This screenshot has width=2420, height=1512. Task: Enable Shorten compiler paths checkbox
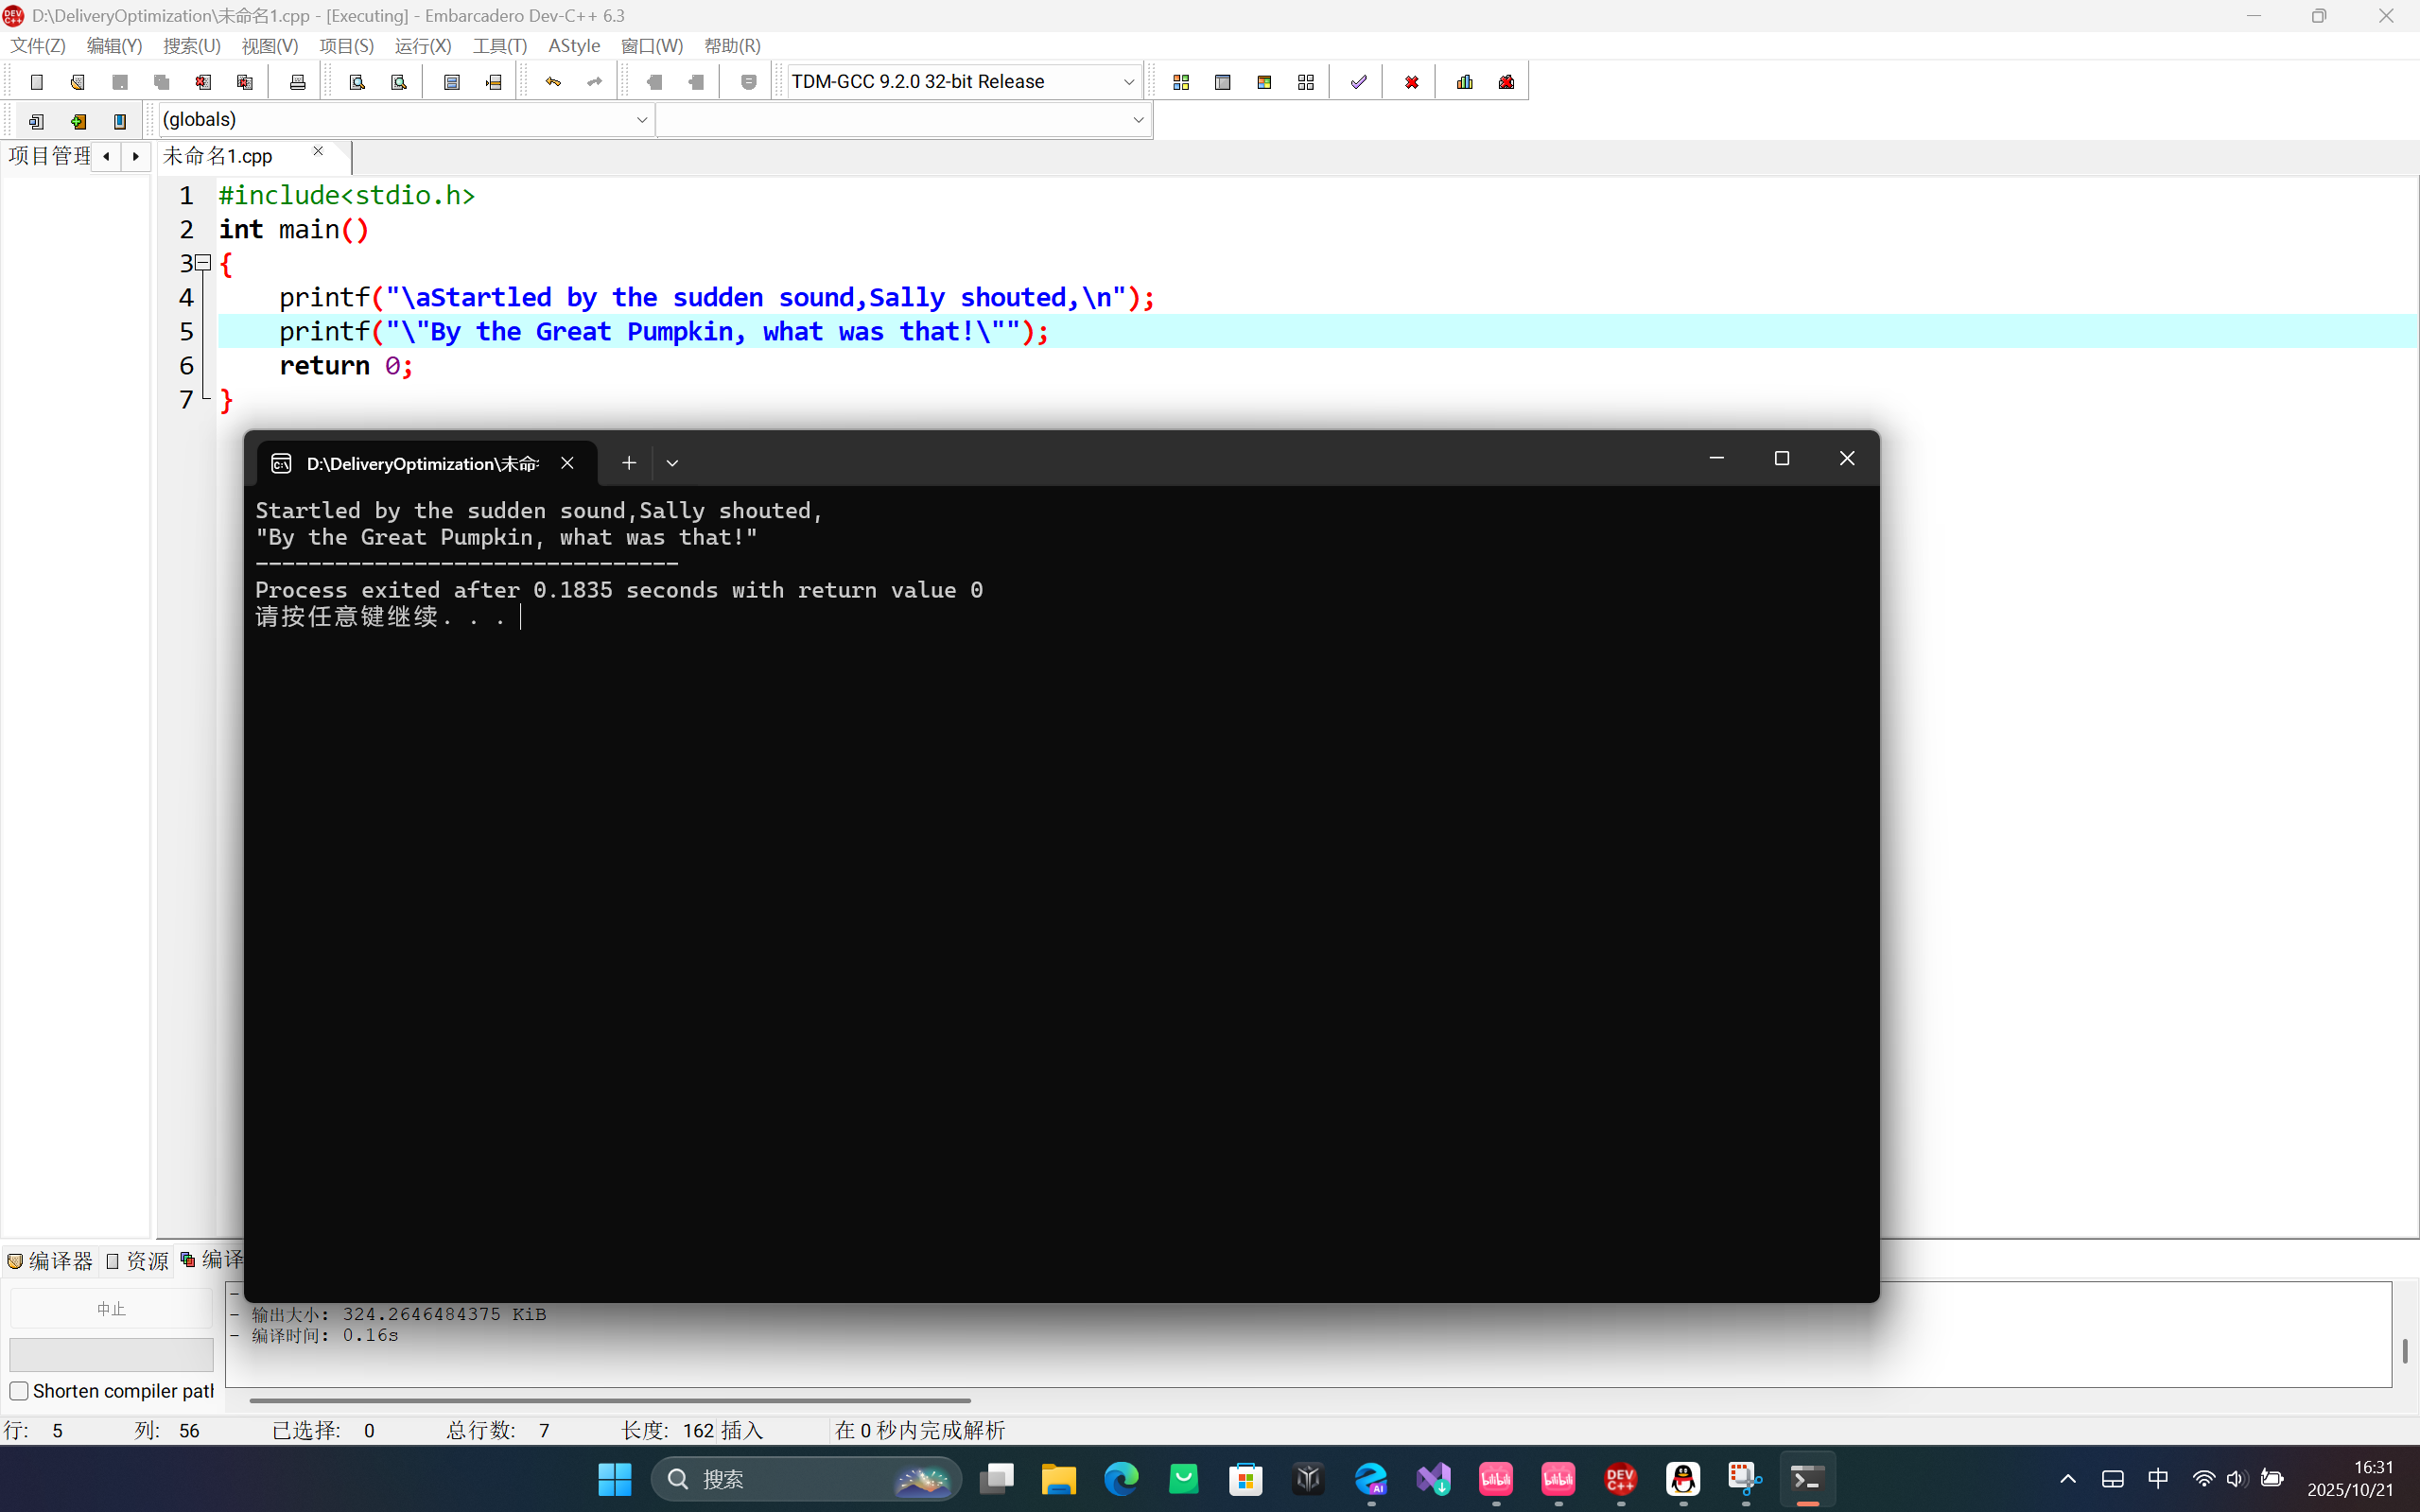point(19,1391)
